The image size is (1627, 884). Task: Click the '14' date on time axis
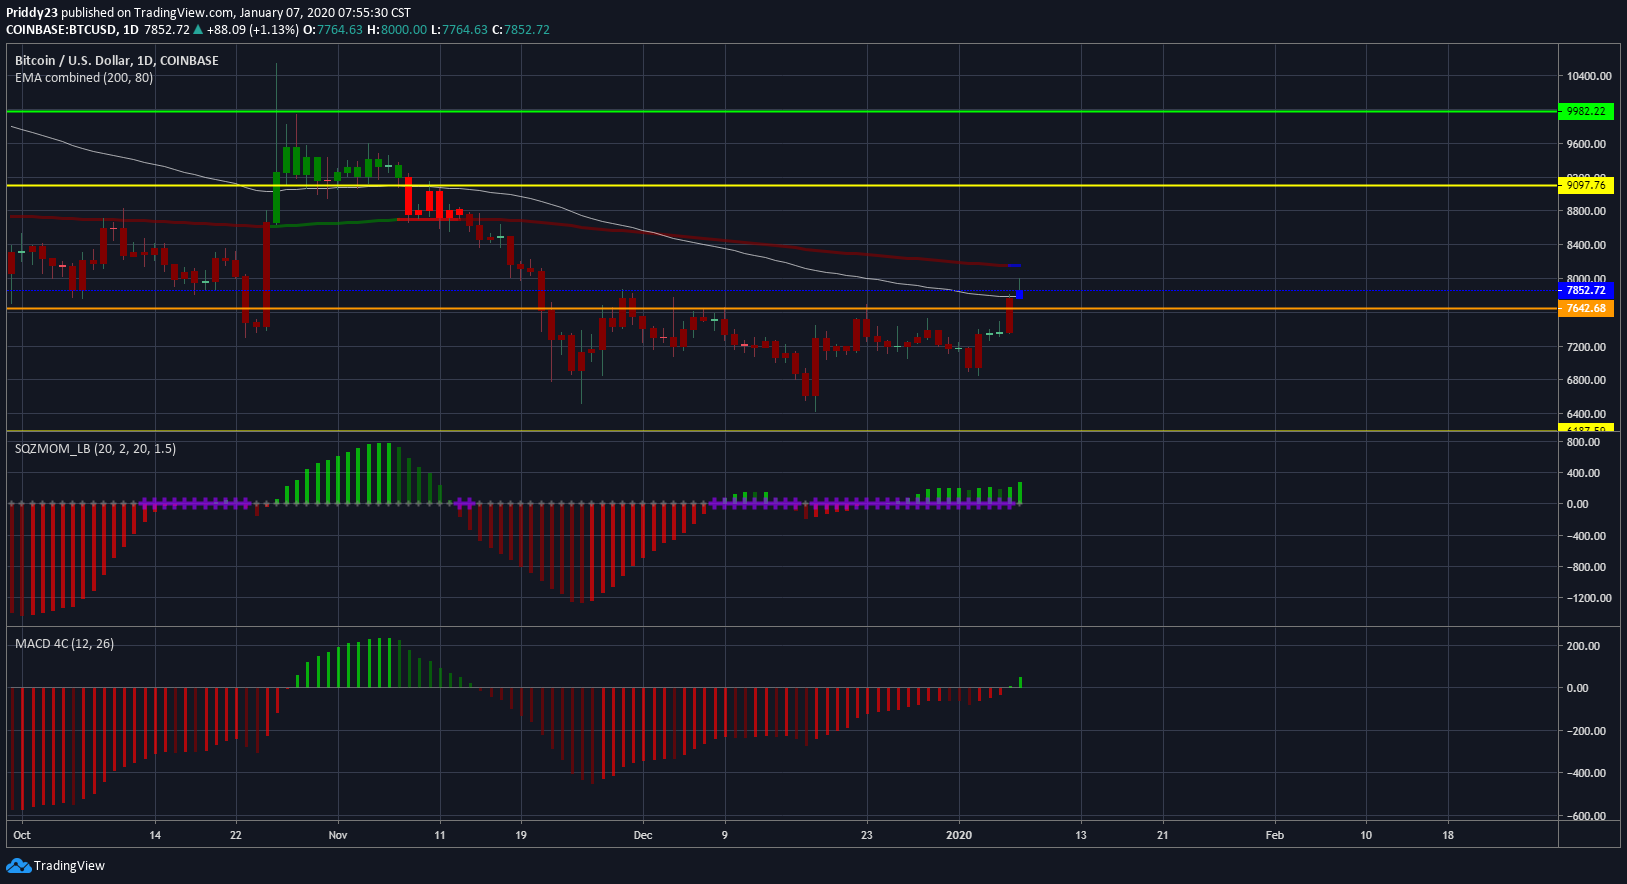[155, 835]
